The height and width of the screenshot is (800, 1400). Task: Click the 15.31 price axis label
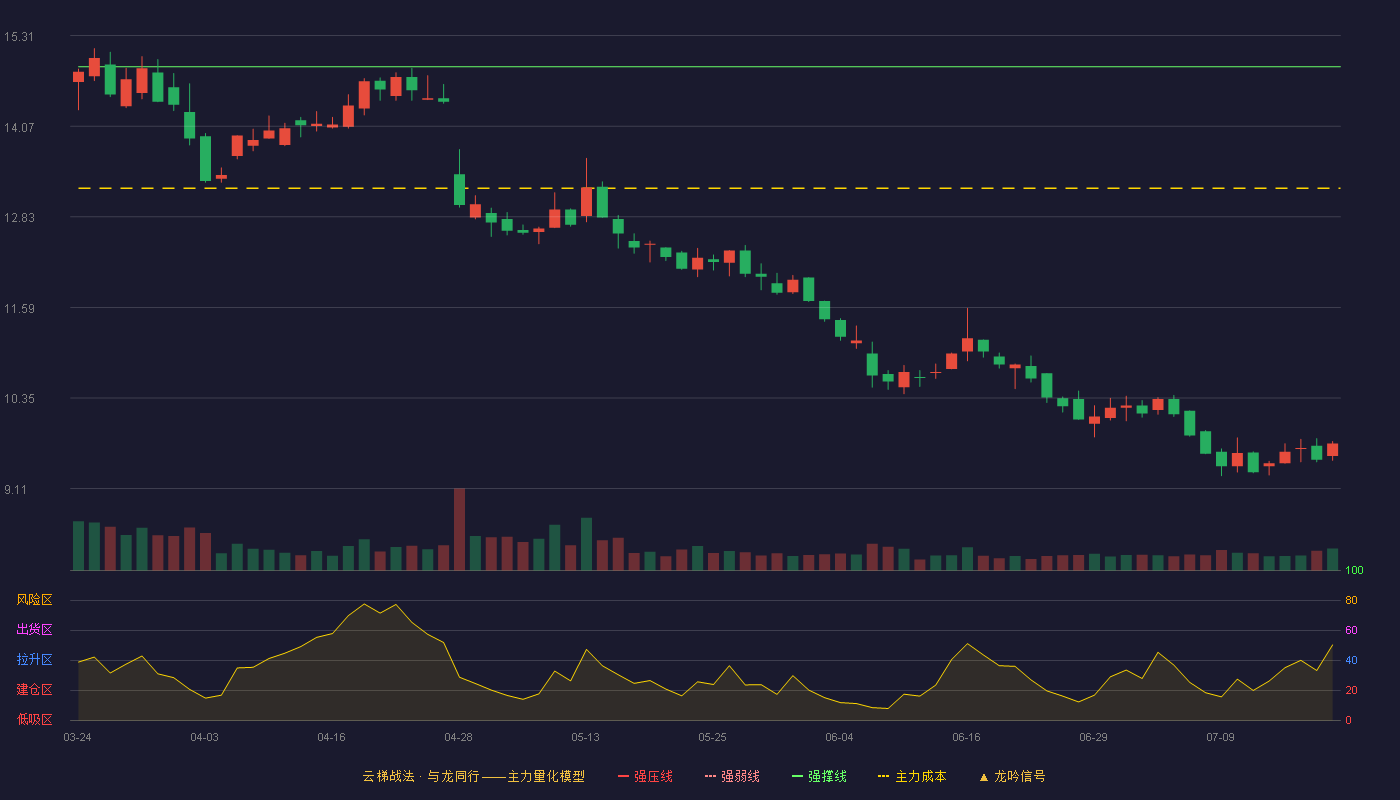tap(18, 37)
